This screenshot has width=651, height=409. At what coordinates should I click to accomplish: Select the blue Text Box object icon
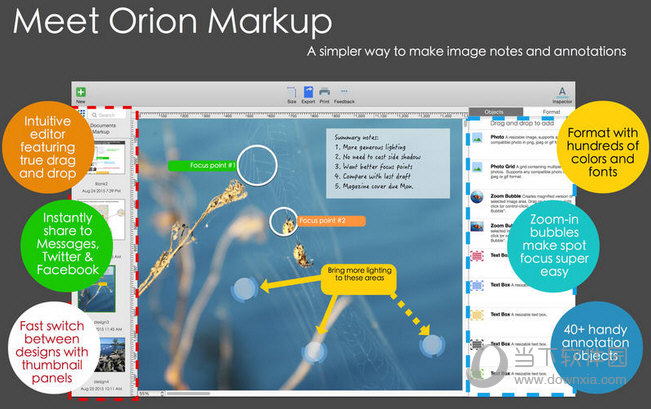[x=477, y=285]
